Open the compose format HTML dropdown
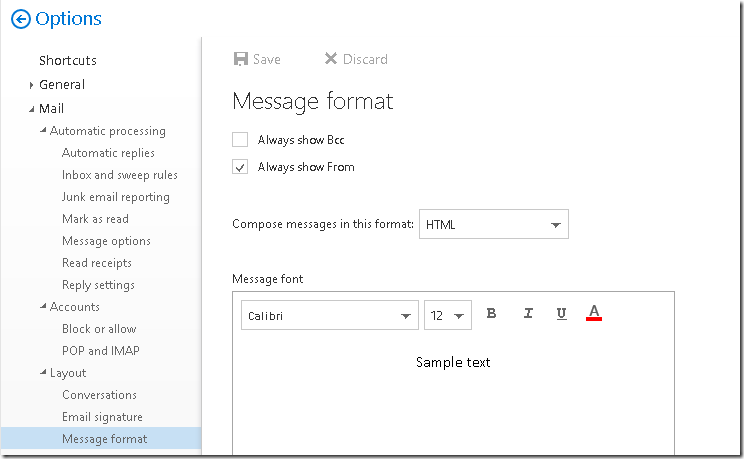 coord(493,224)
